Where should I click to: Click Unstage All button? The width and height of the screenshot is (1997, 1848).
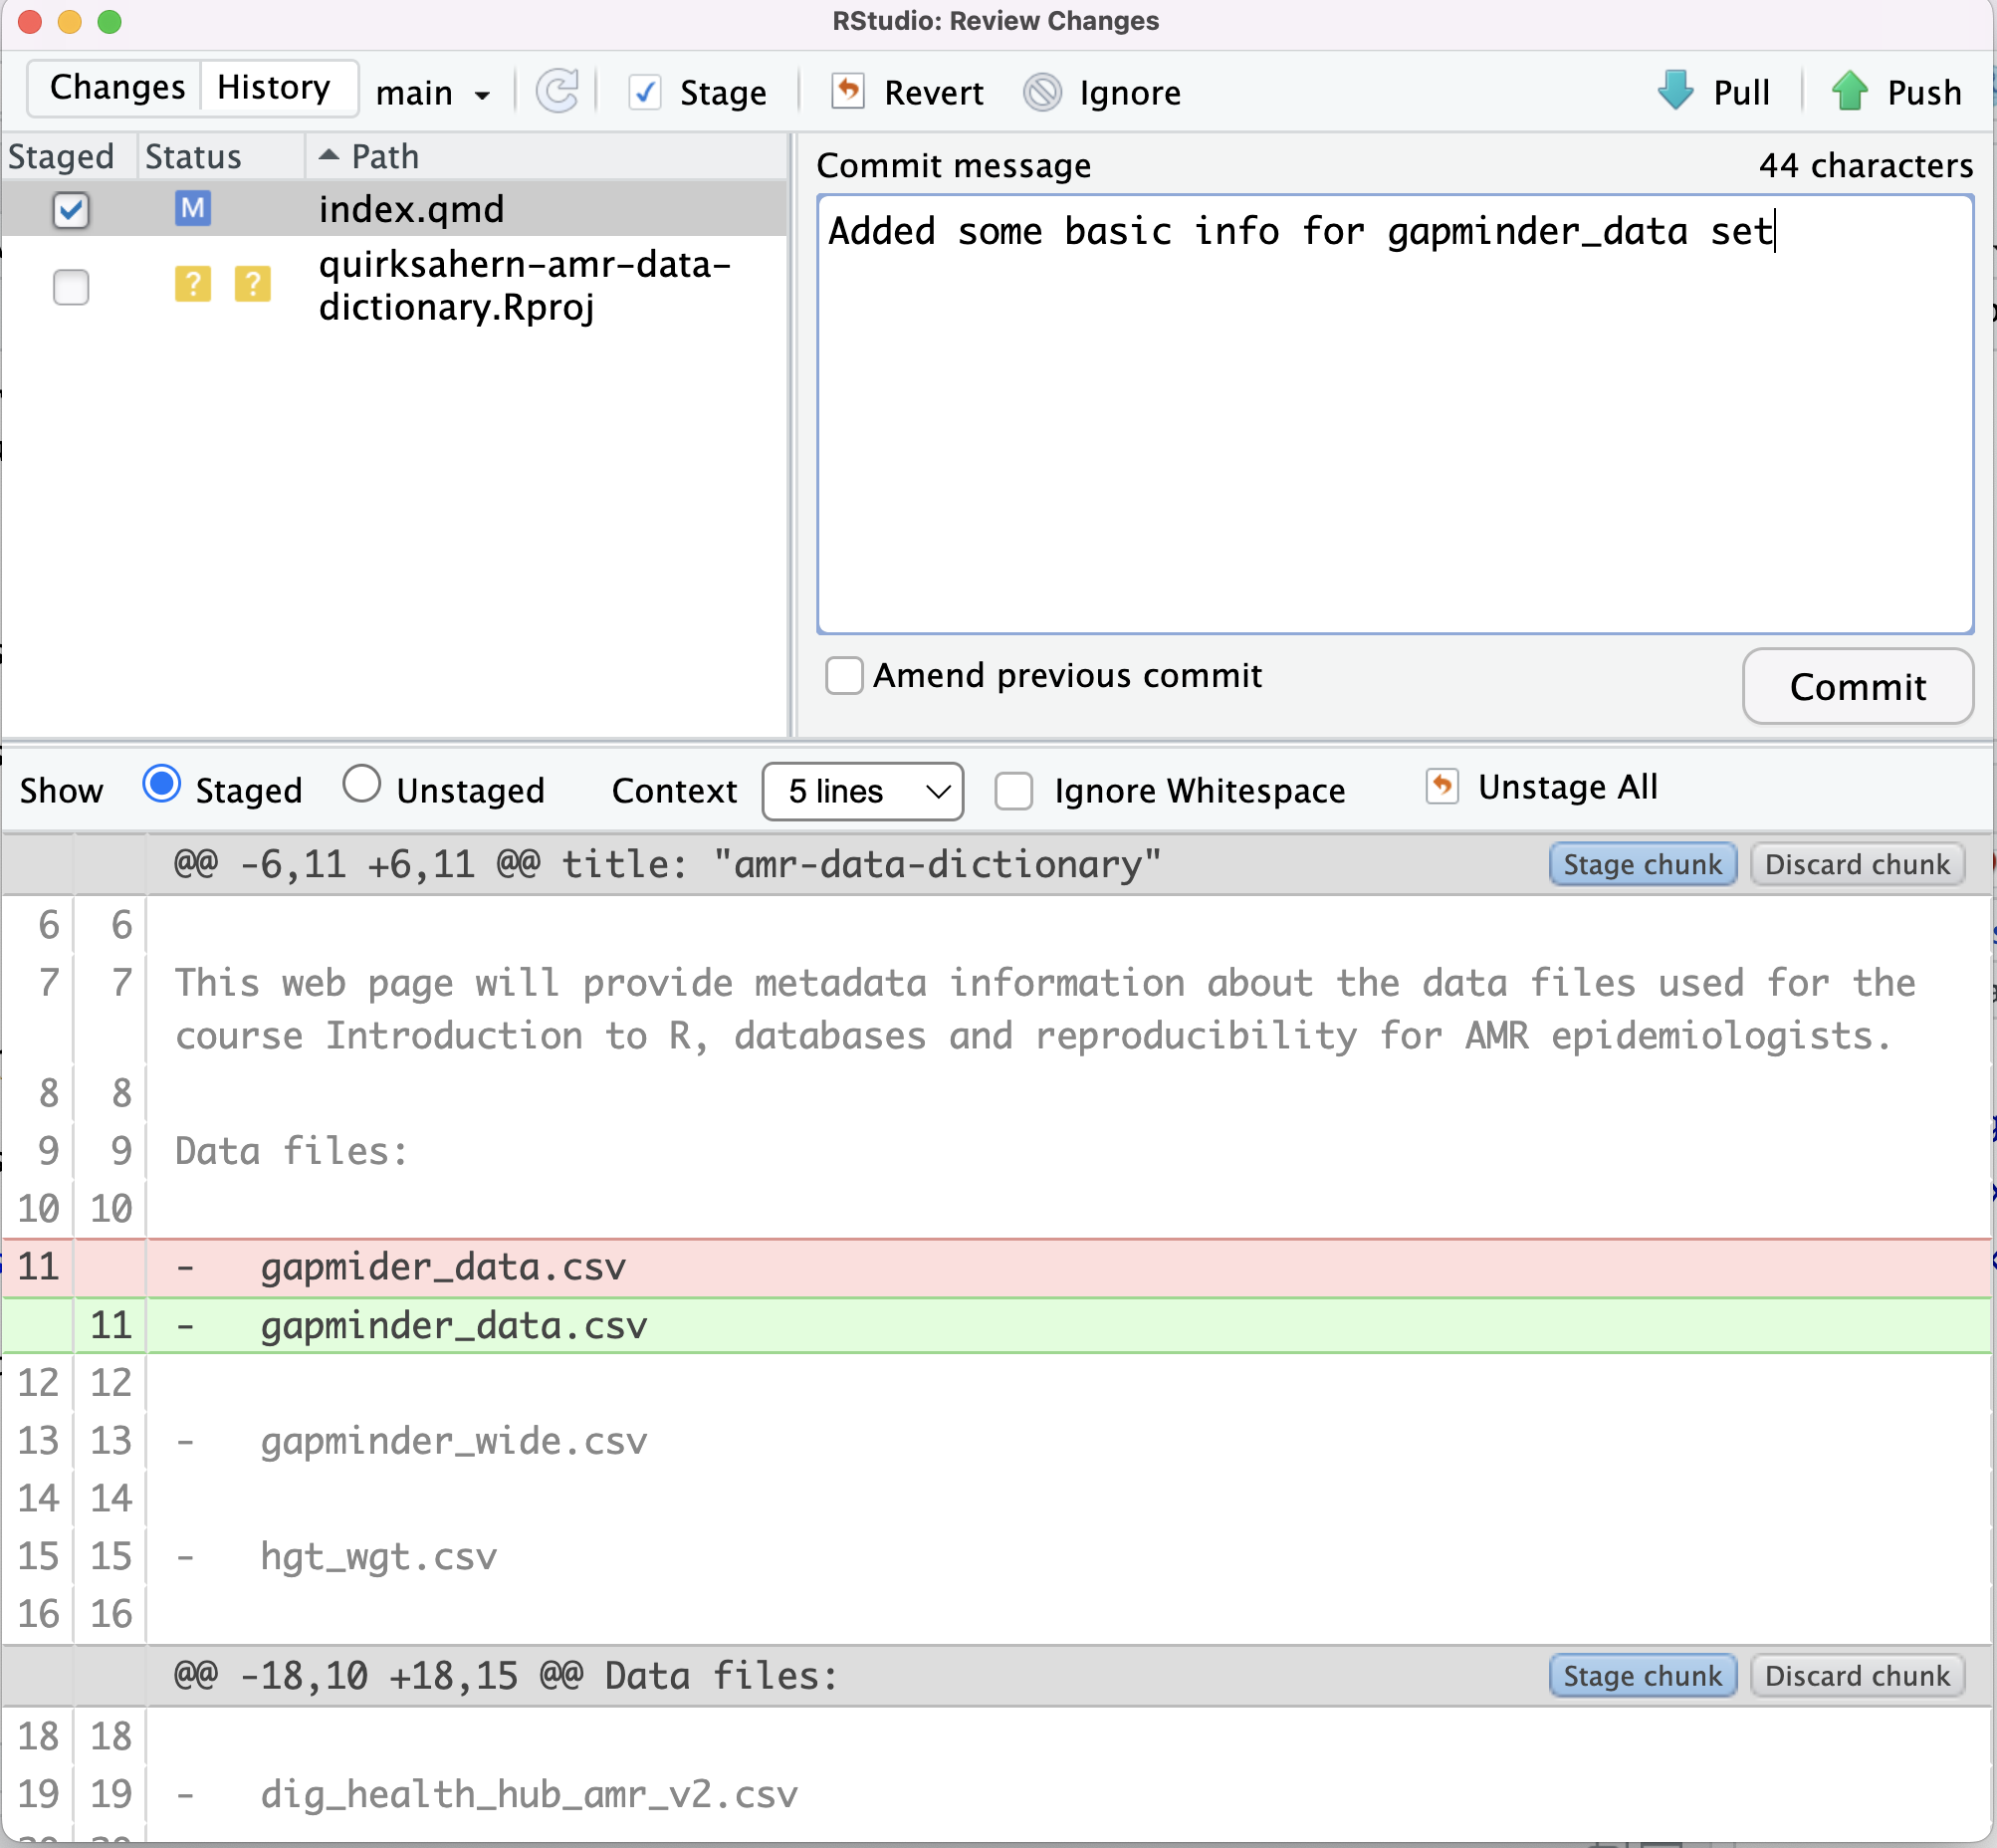1542,788
